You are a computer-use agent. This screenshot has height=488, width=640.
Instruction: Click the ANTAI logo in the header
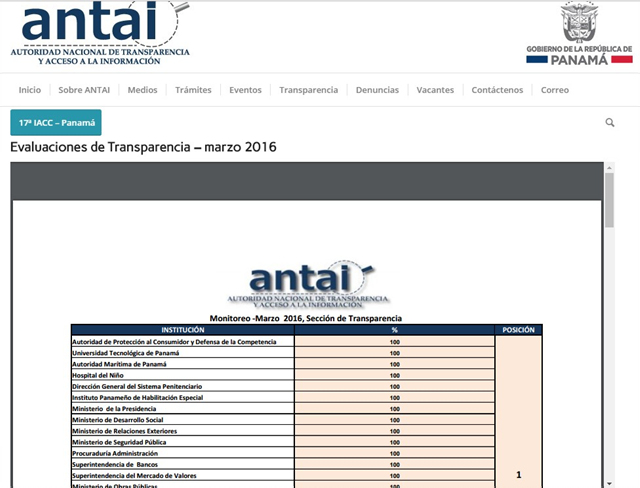100,33
